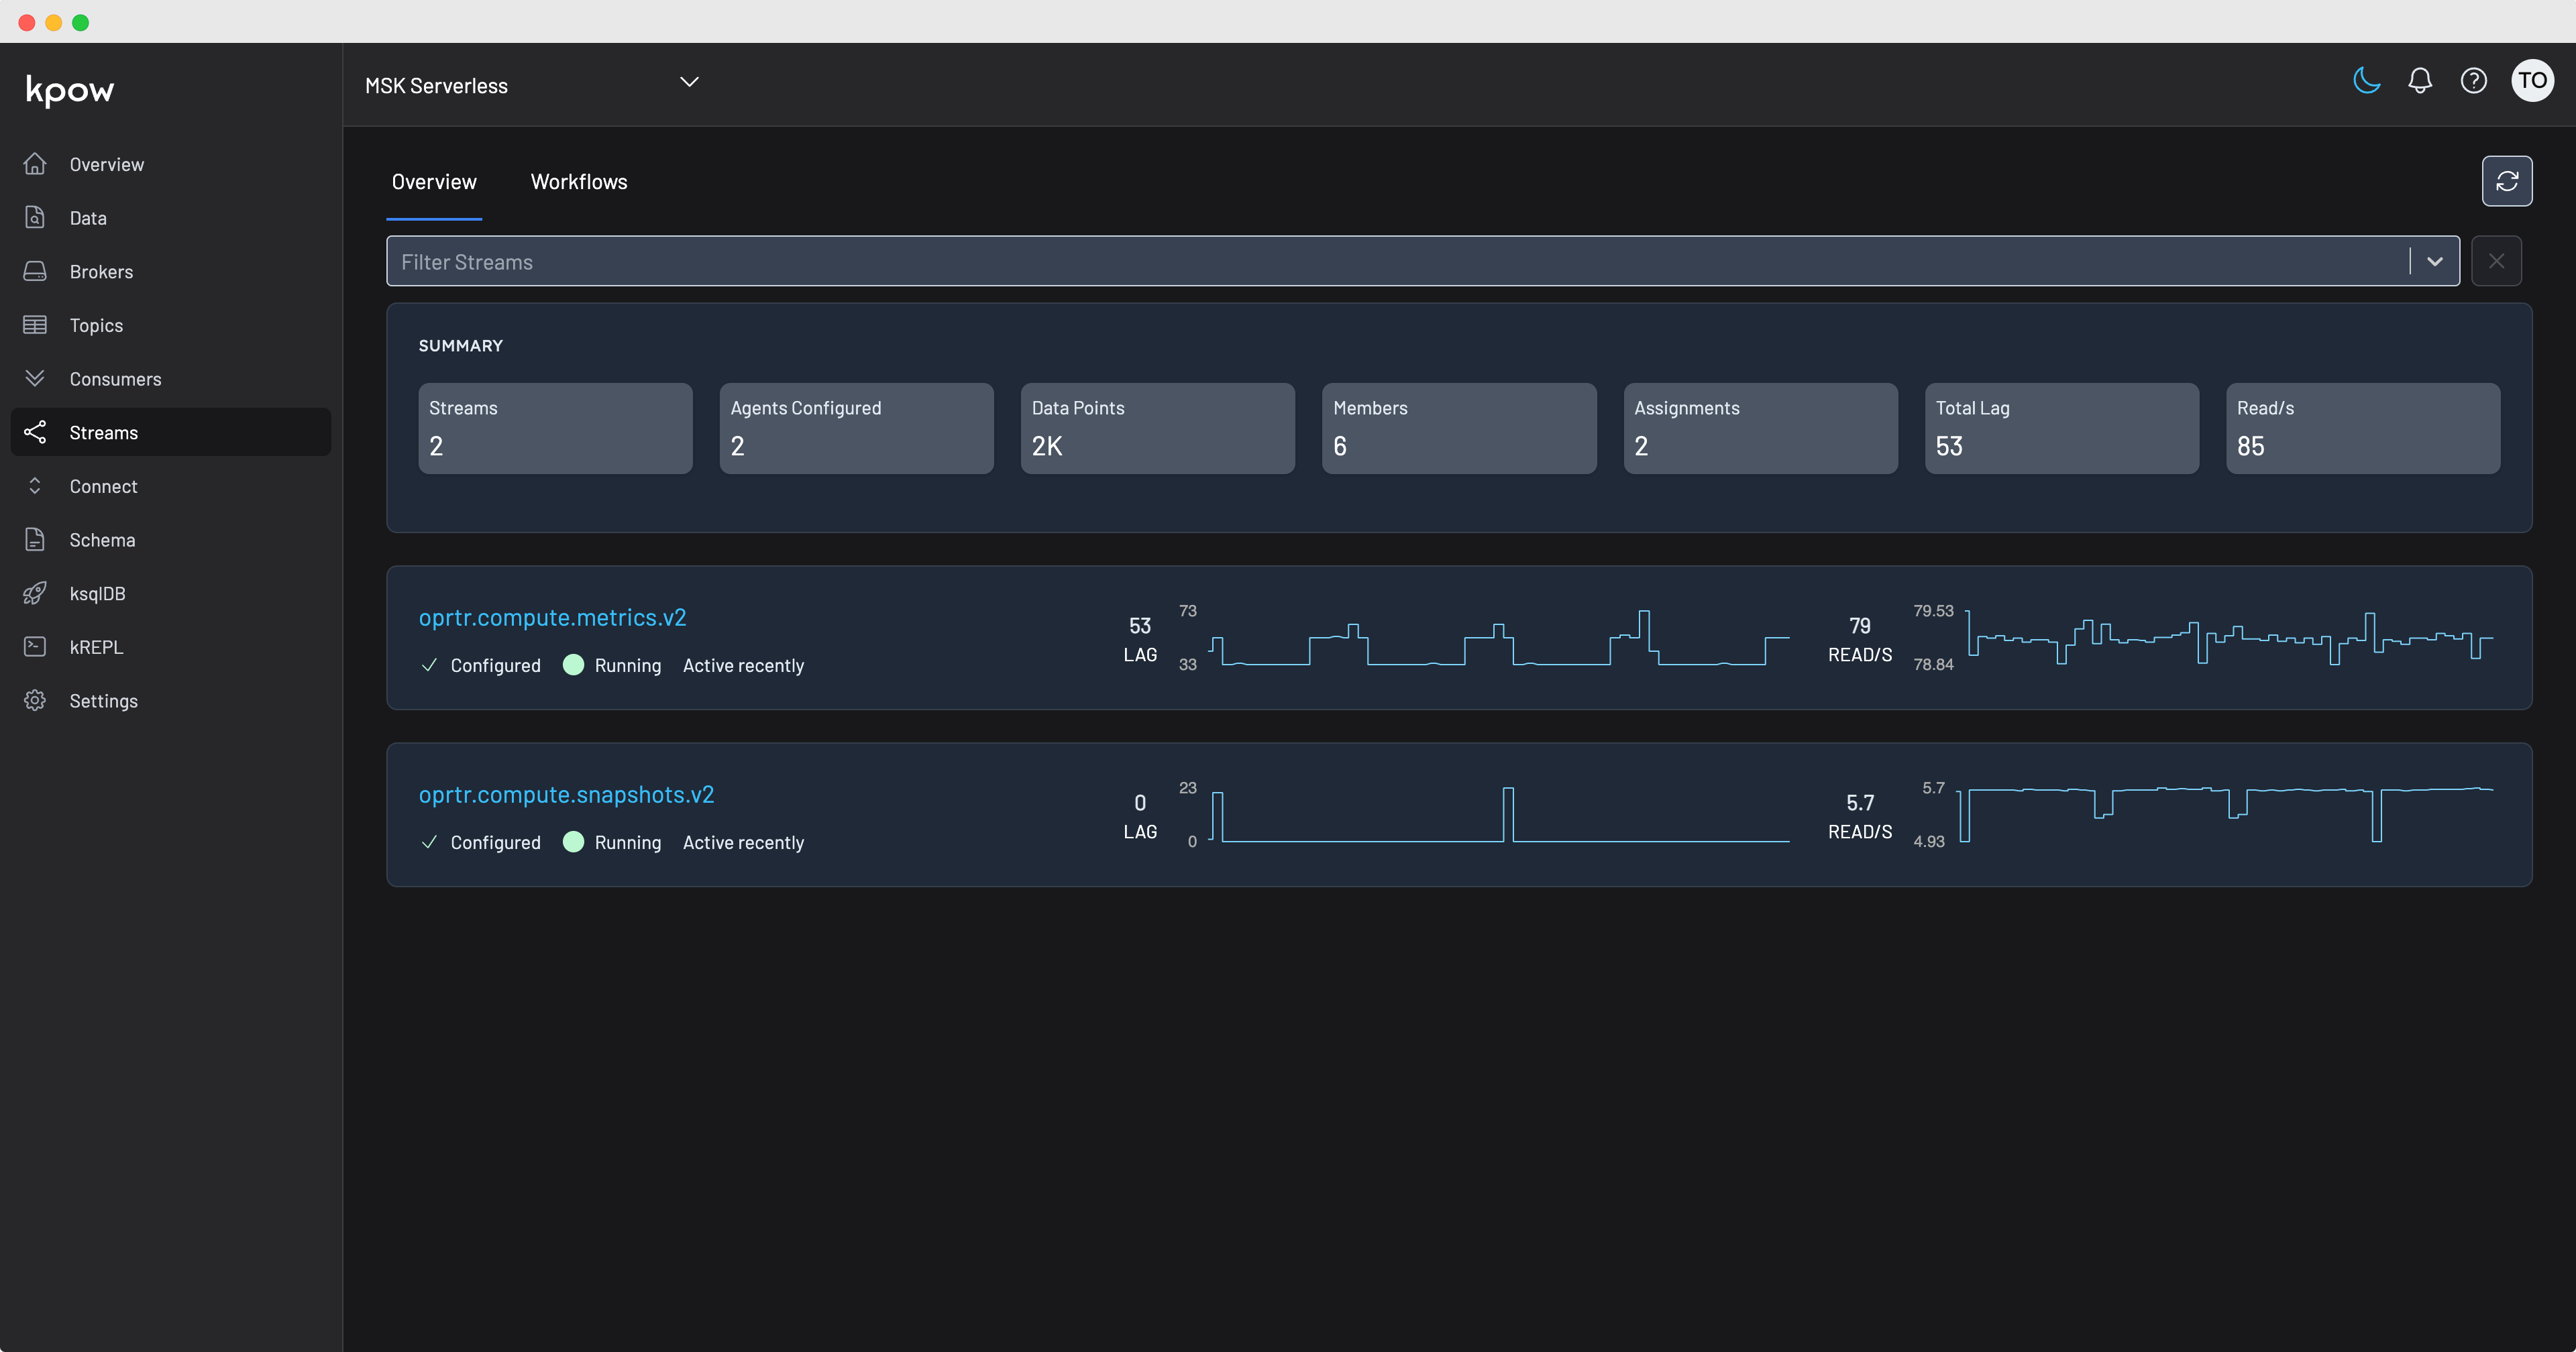This screenshot has width=2576, height=1352.
Task: Select the Overview tab
Action: coord(434,181)
